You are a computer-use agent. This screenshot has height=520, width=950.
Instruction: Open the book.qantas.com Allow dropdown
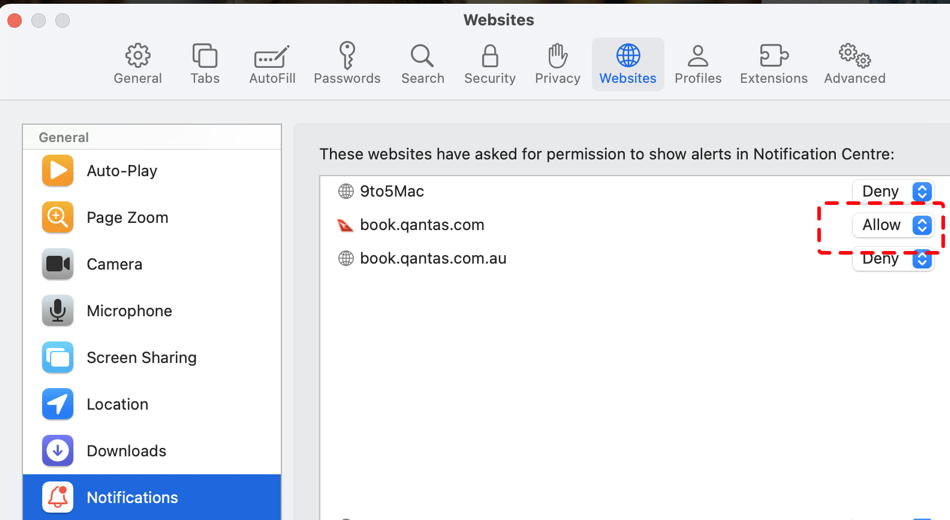(x=893, y=225)
